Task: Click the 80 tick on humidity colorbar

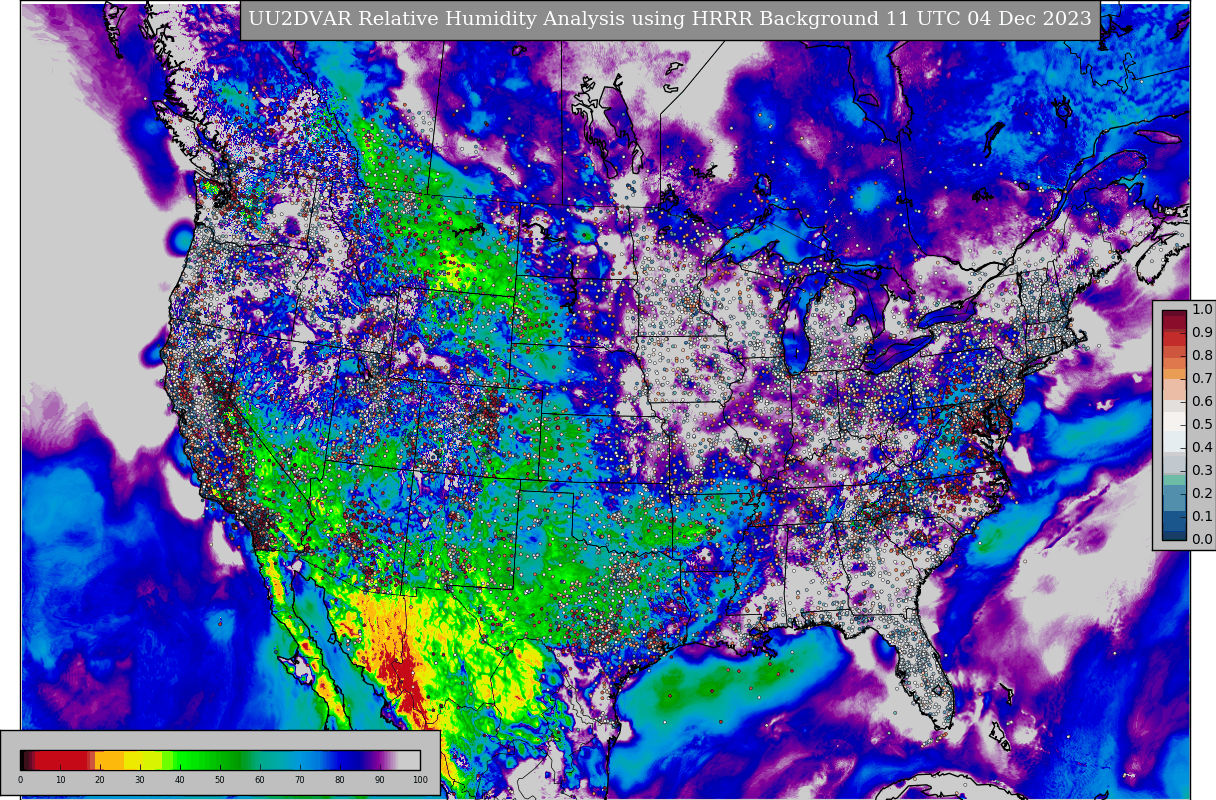Action: 340,780
